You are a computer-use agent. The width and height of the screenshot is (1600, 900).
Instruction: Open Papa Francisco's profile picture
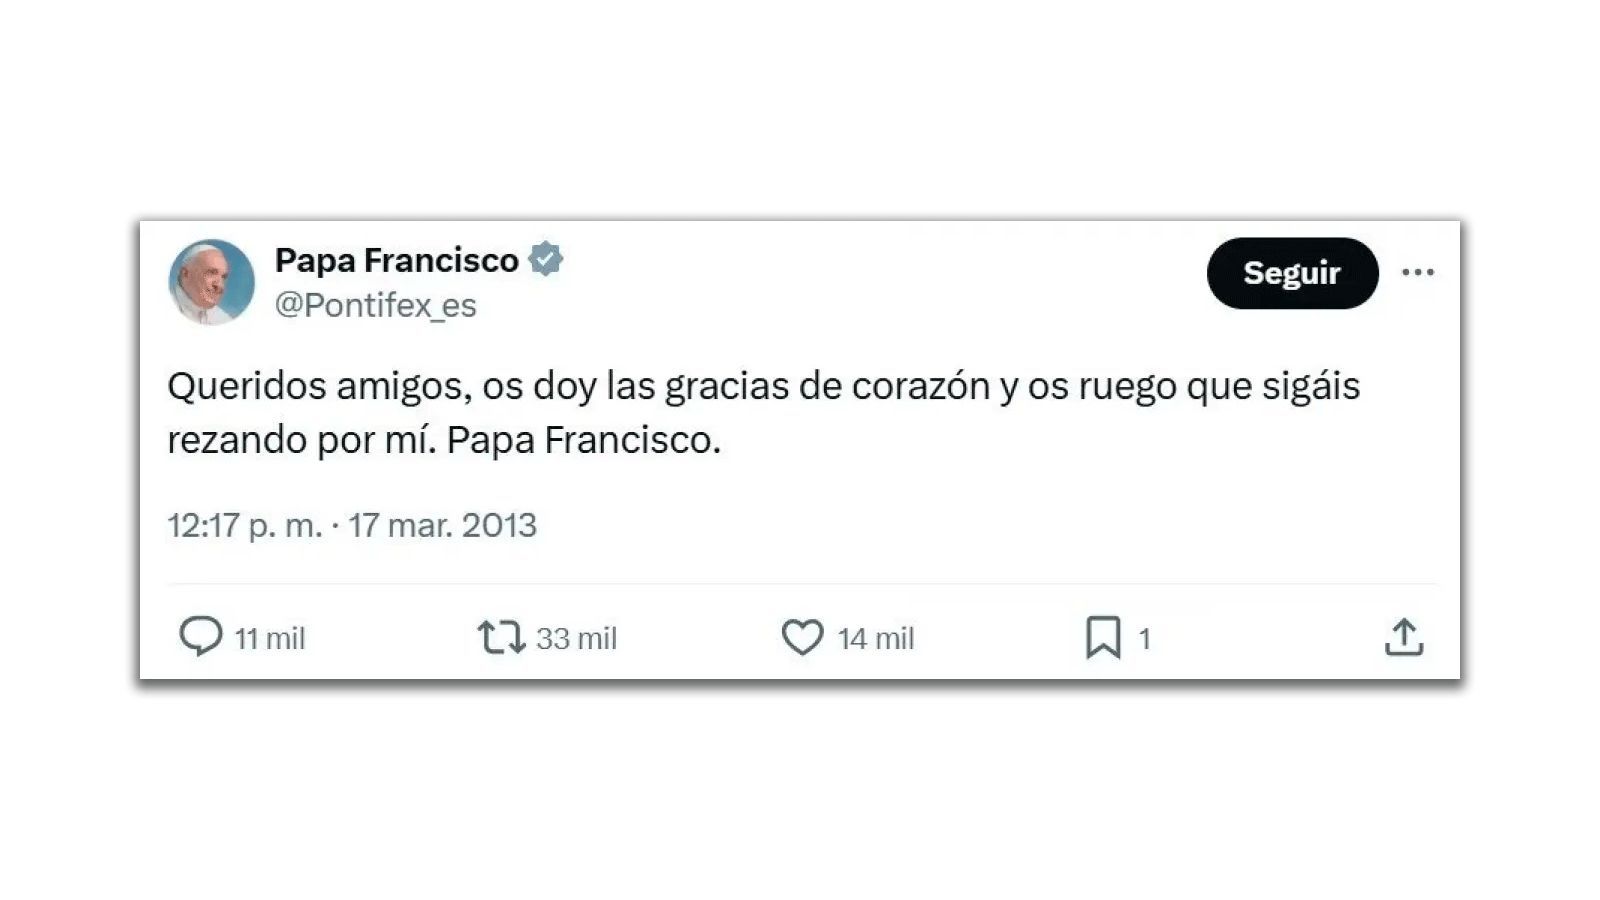(x=210, y=281)
